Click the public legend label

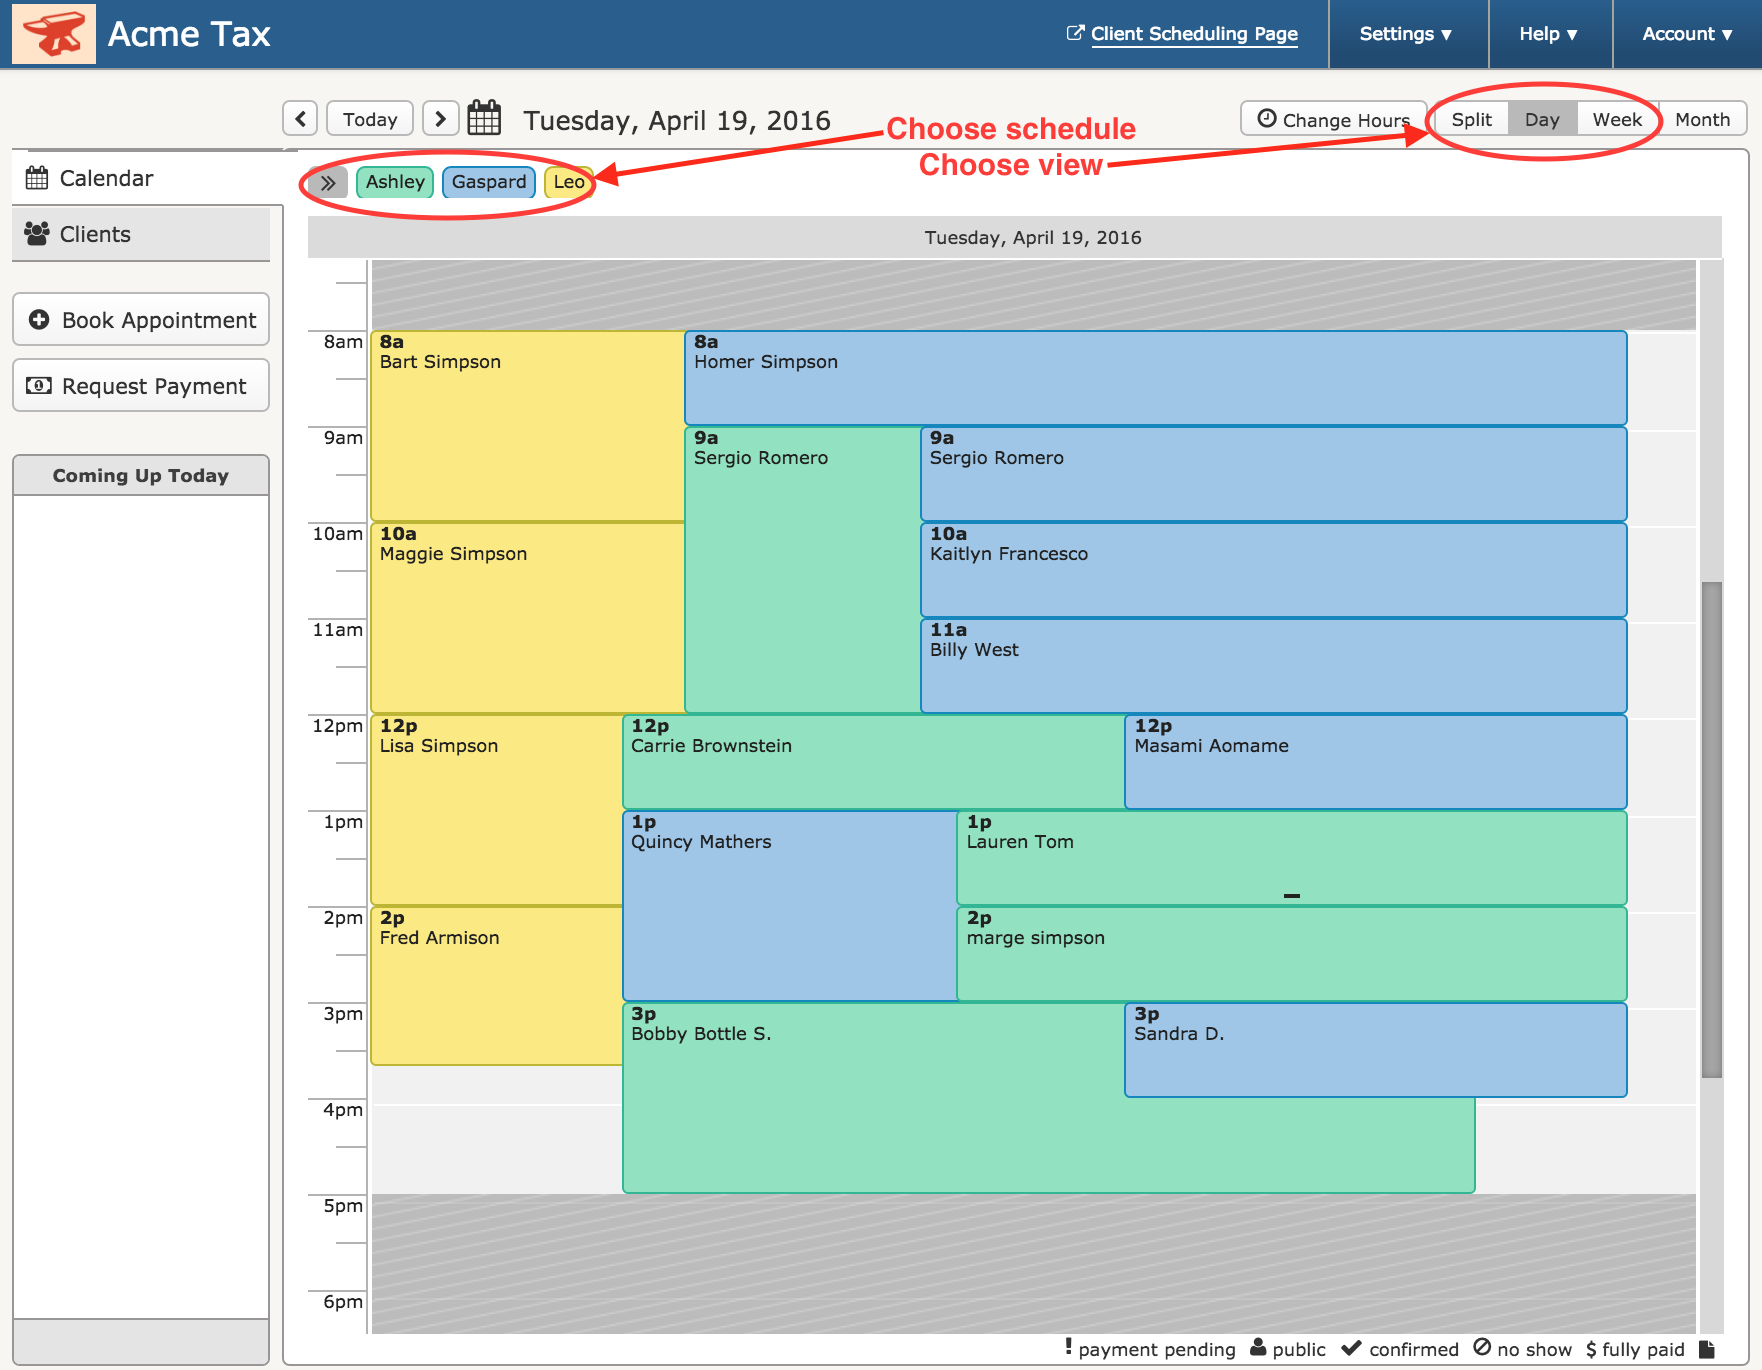click(x=1299, y=1350)
